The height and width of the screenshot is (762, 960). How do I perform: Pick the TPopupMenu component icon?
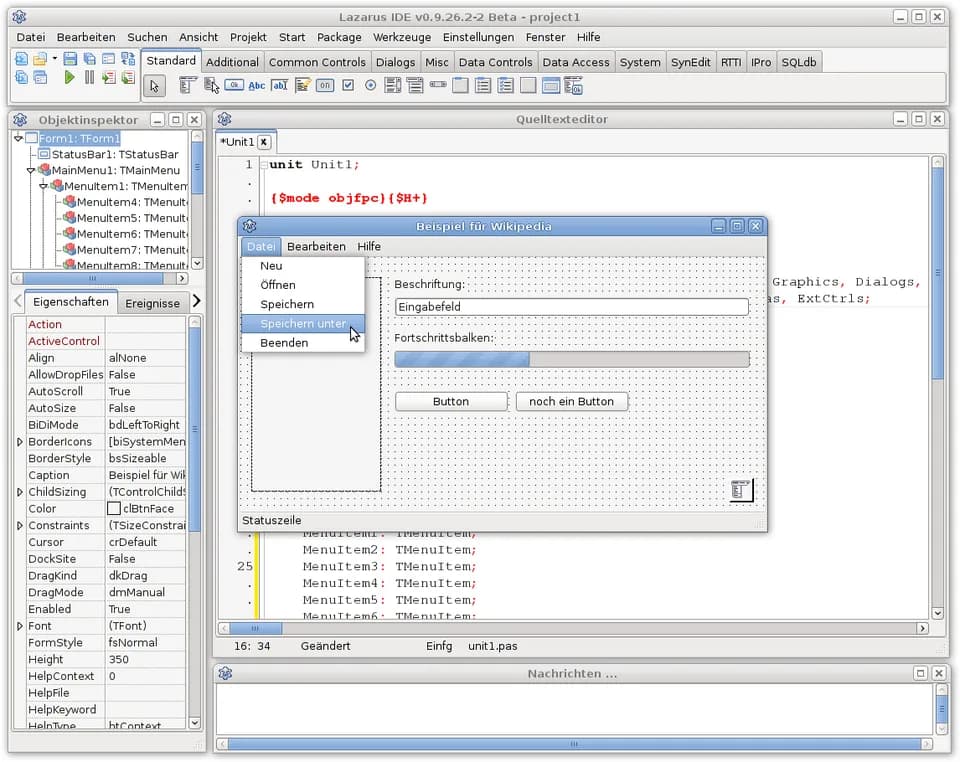pyautogui.click(x=211, y=85)
